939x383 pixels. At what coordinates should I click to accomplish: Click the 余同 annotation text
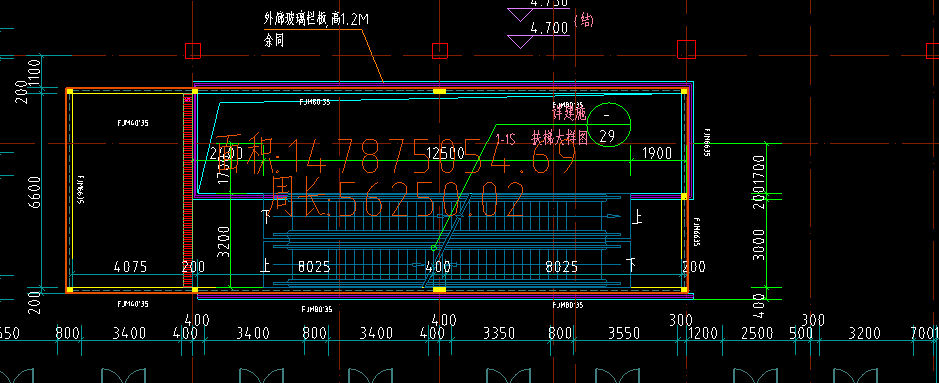click(x=274, y=42)
